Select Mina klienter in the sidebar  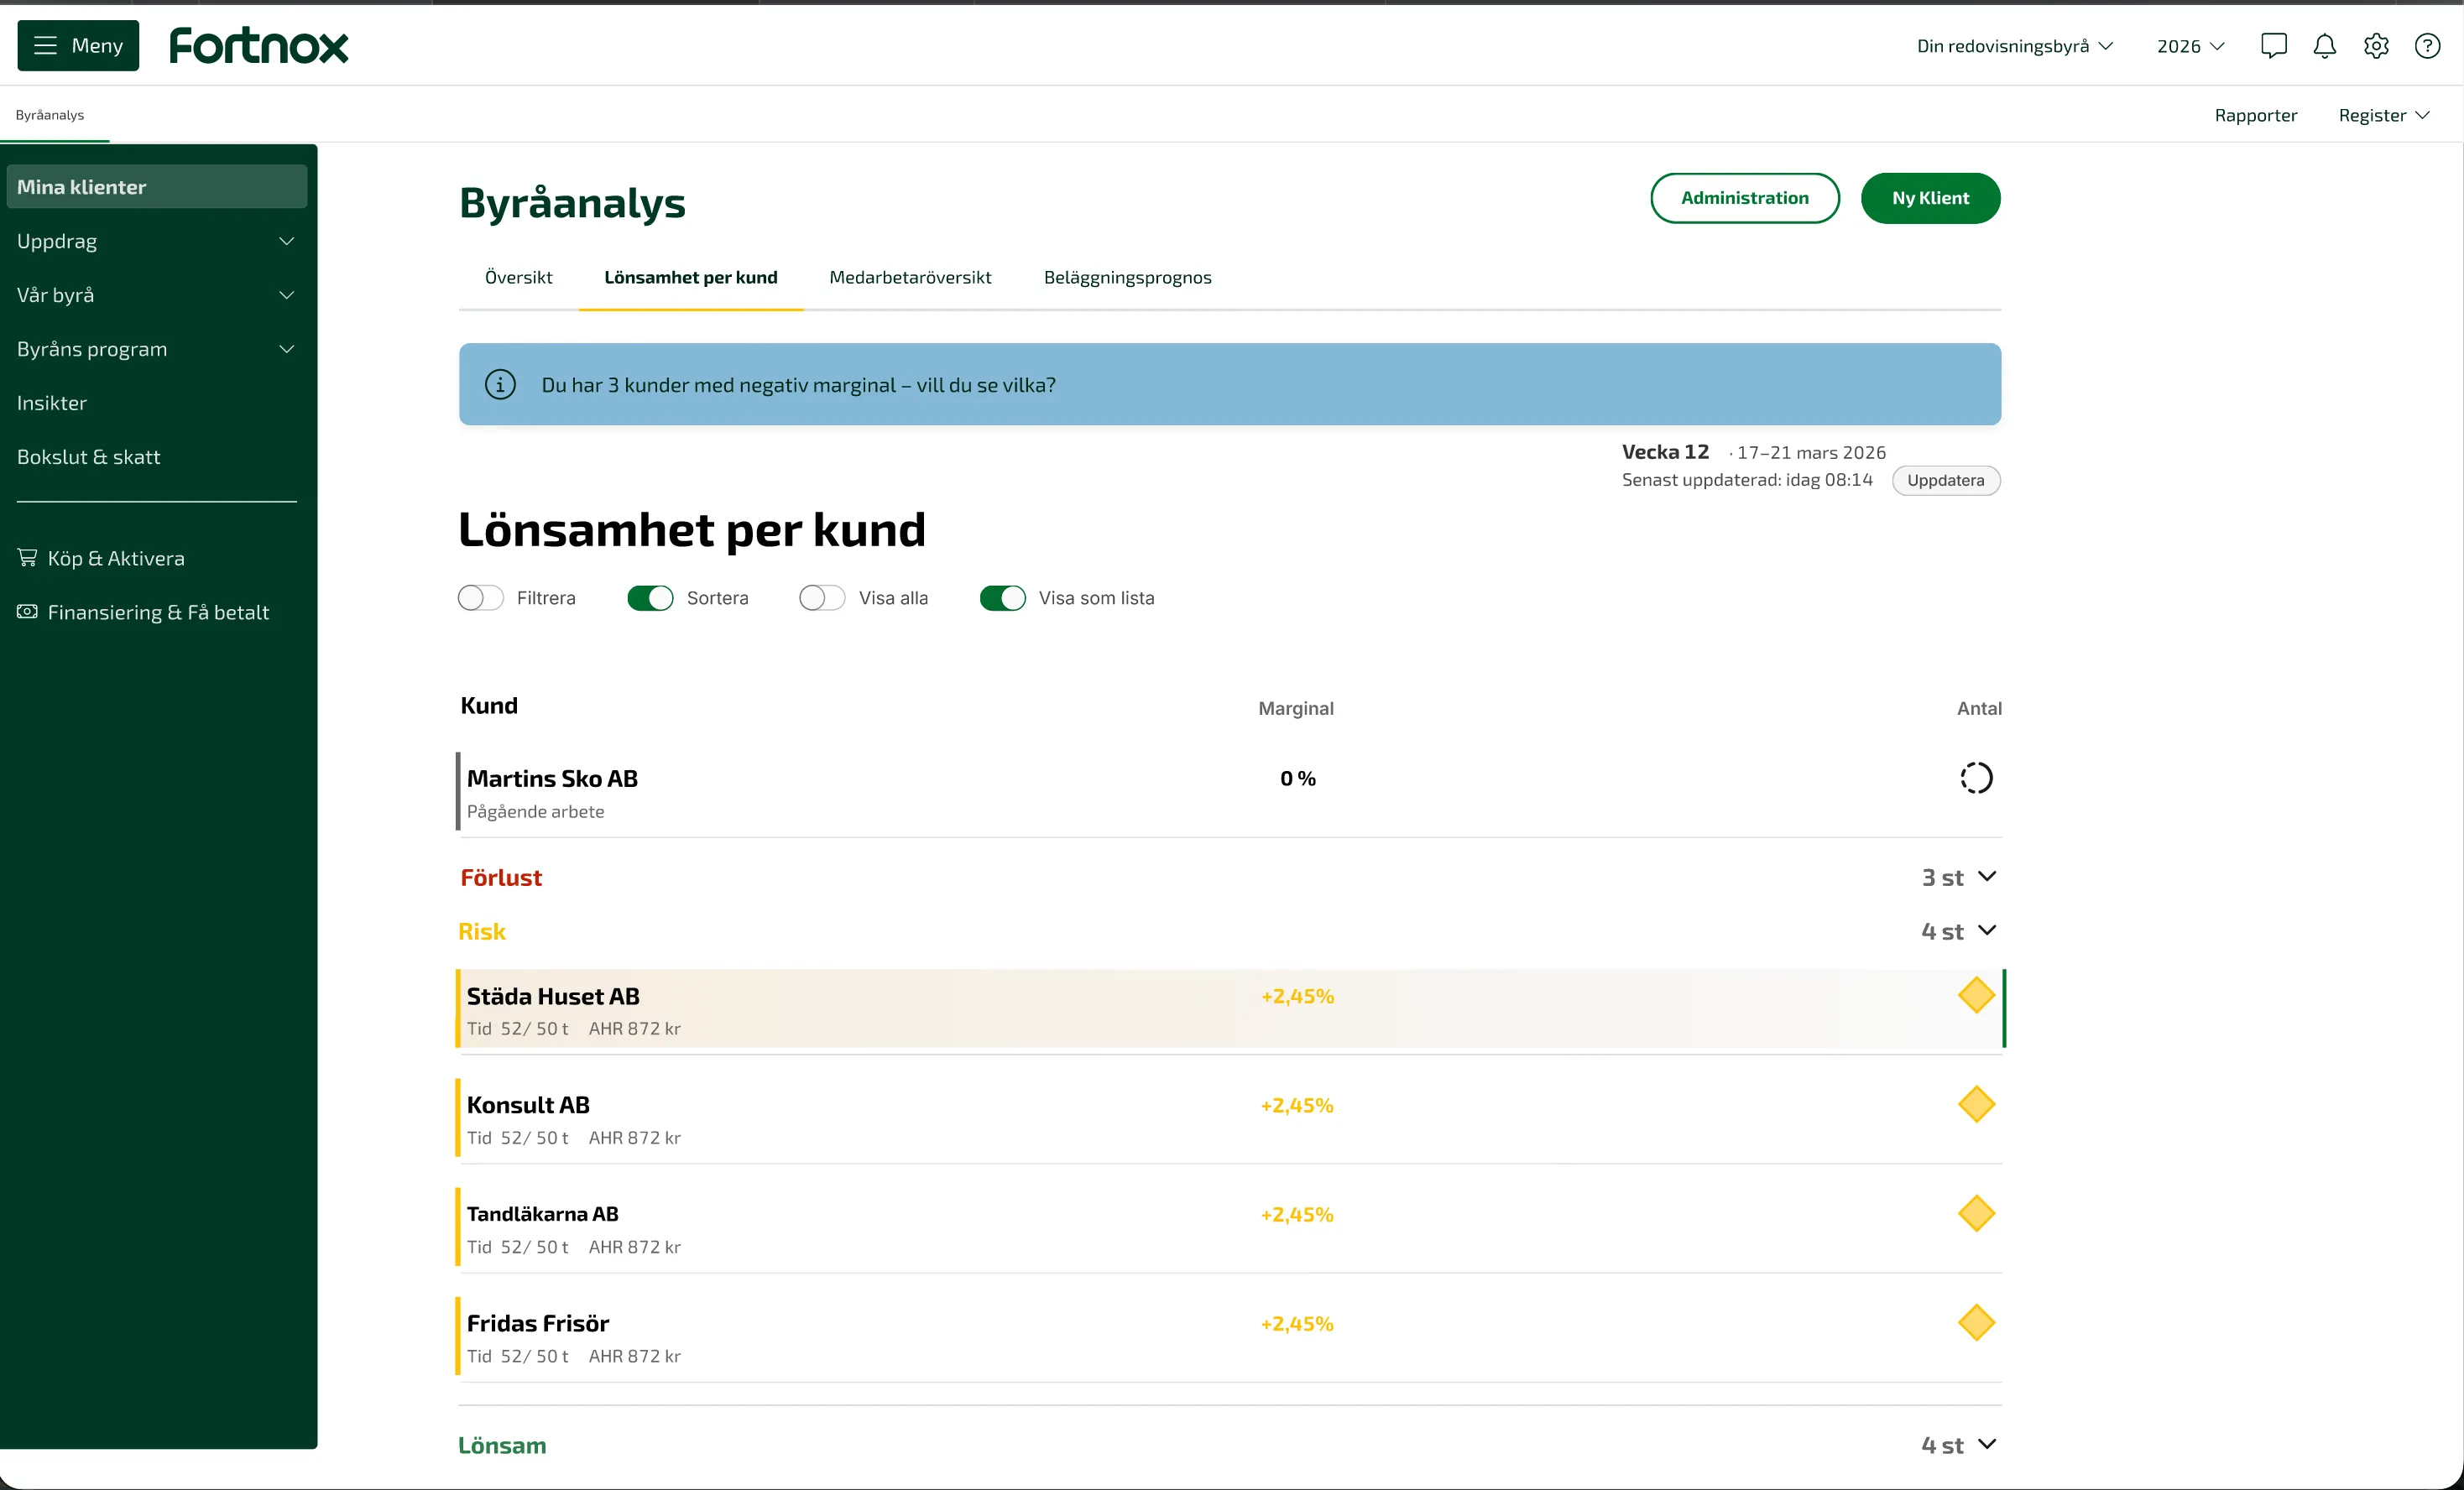156,187
